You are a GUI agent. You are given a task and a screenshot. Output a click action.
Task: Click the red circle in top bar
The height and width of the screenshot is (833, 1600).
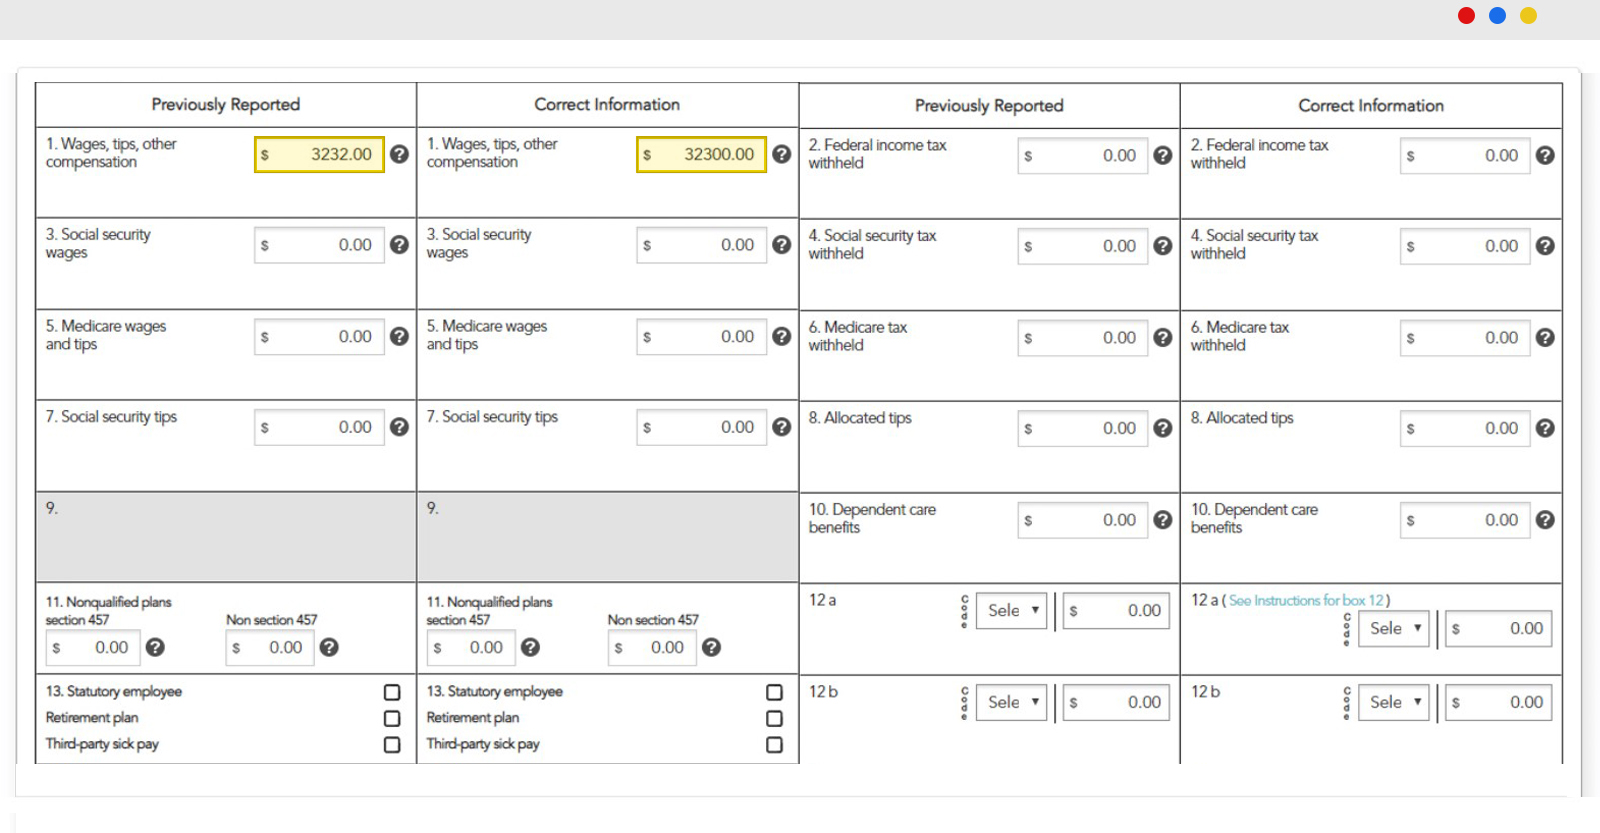(x=1466, y=15)
